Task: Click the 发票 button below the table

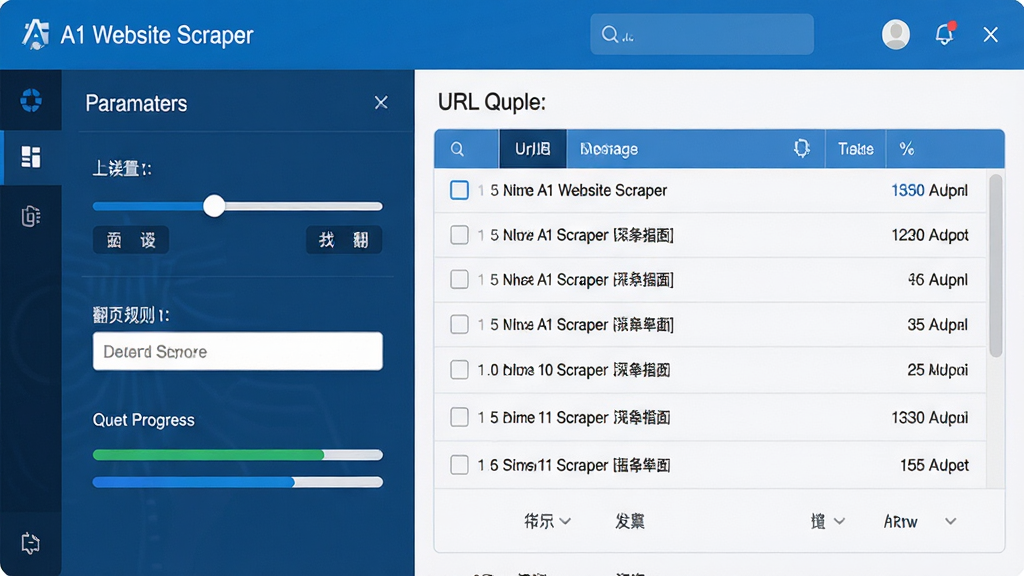Action: click(630, 521)
